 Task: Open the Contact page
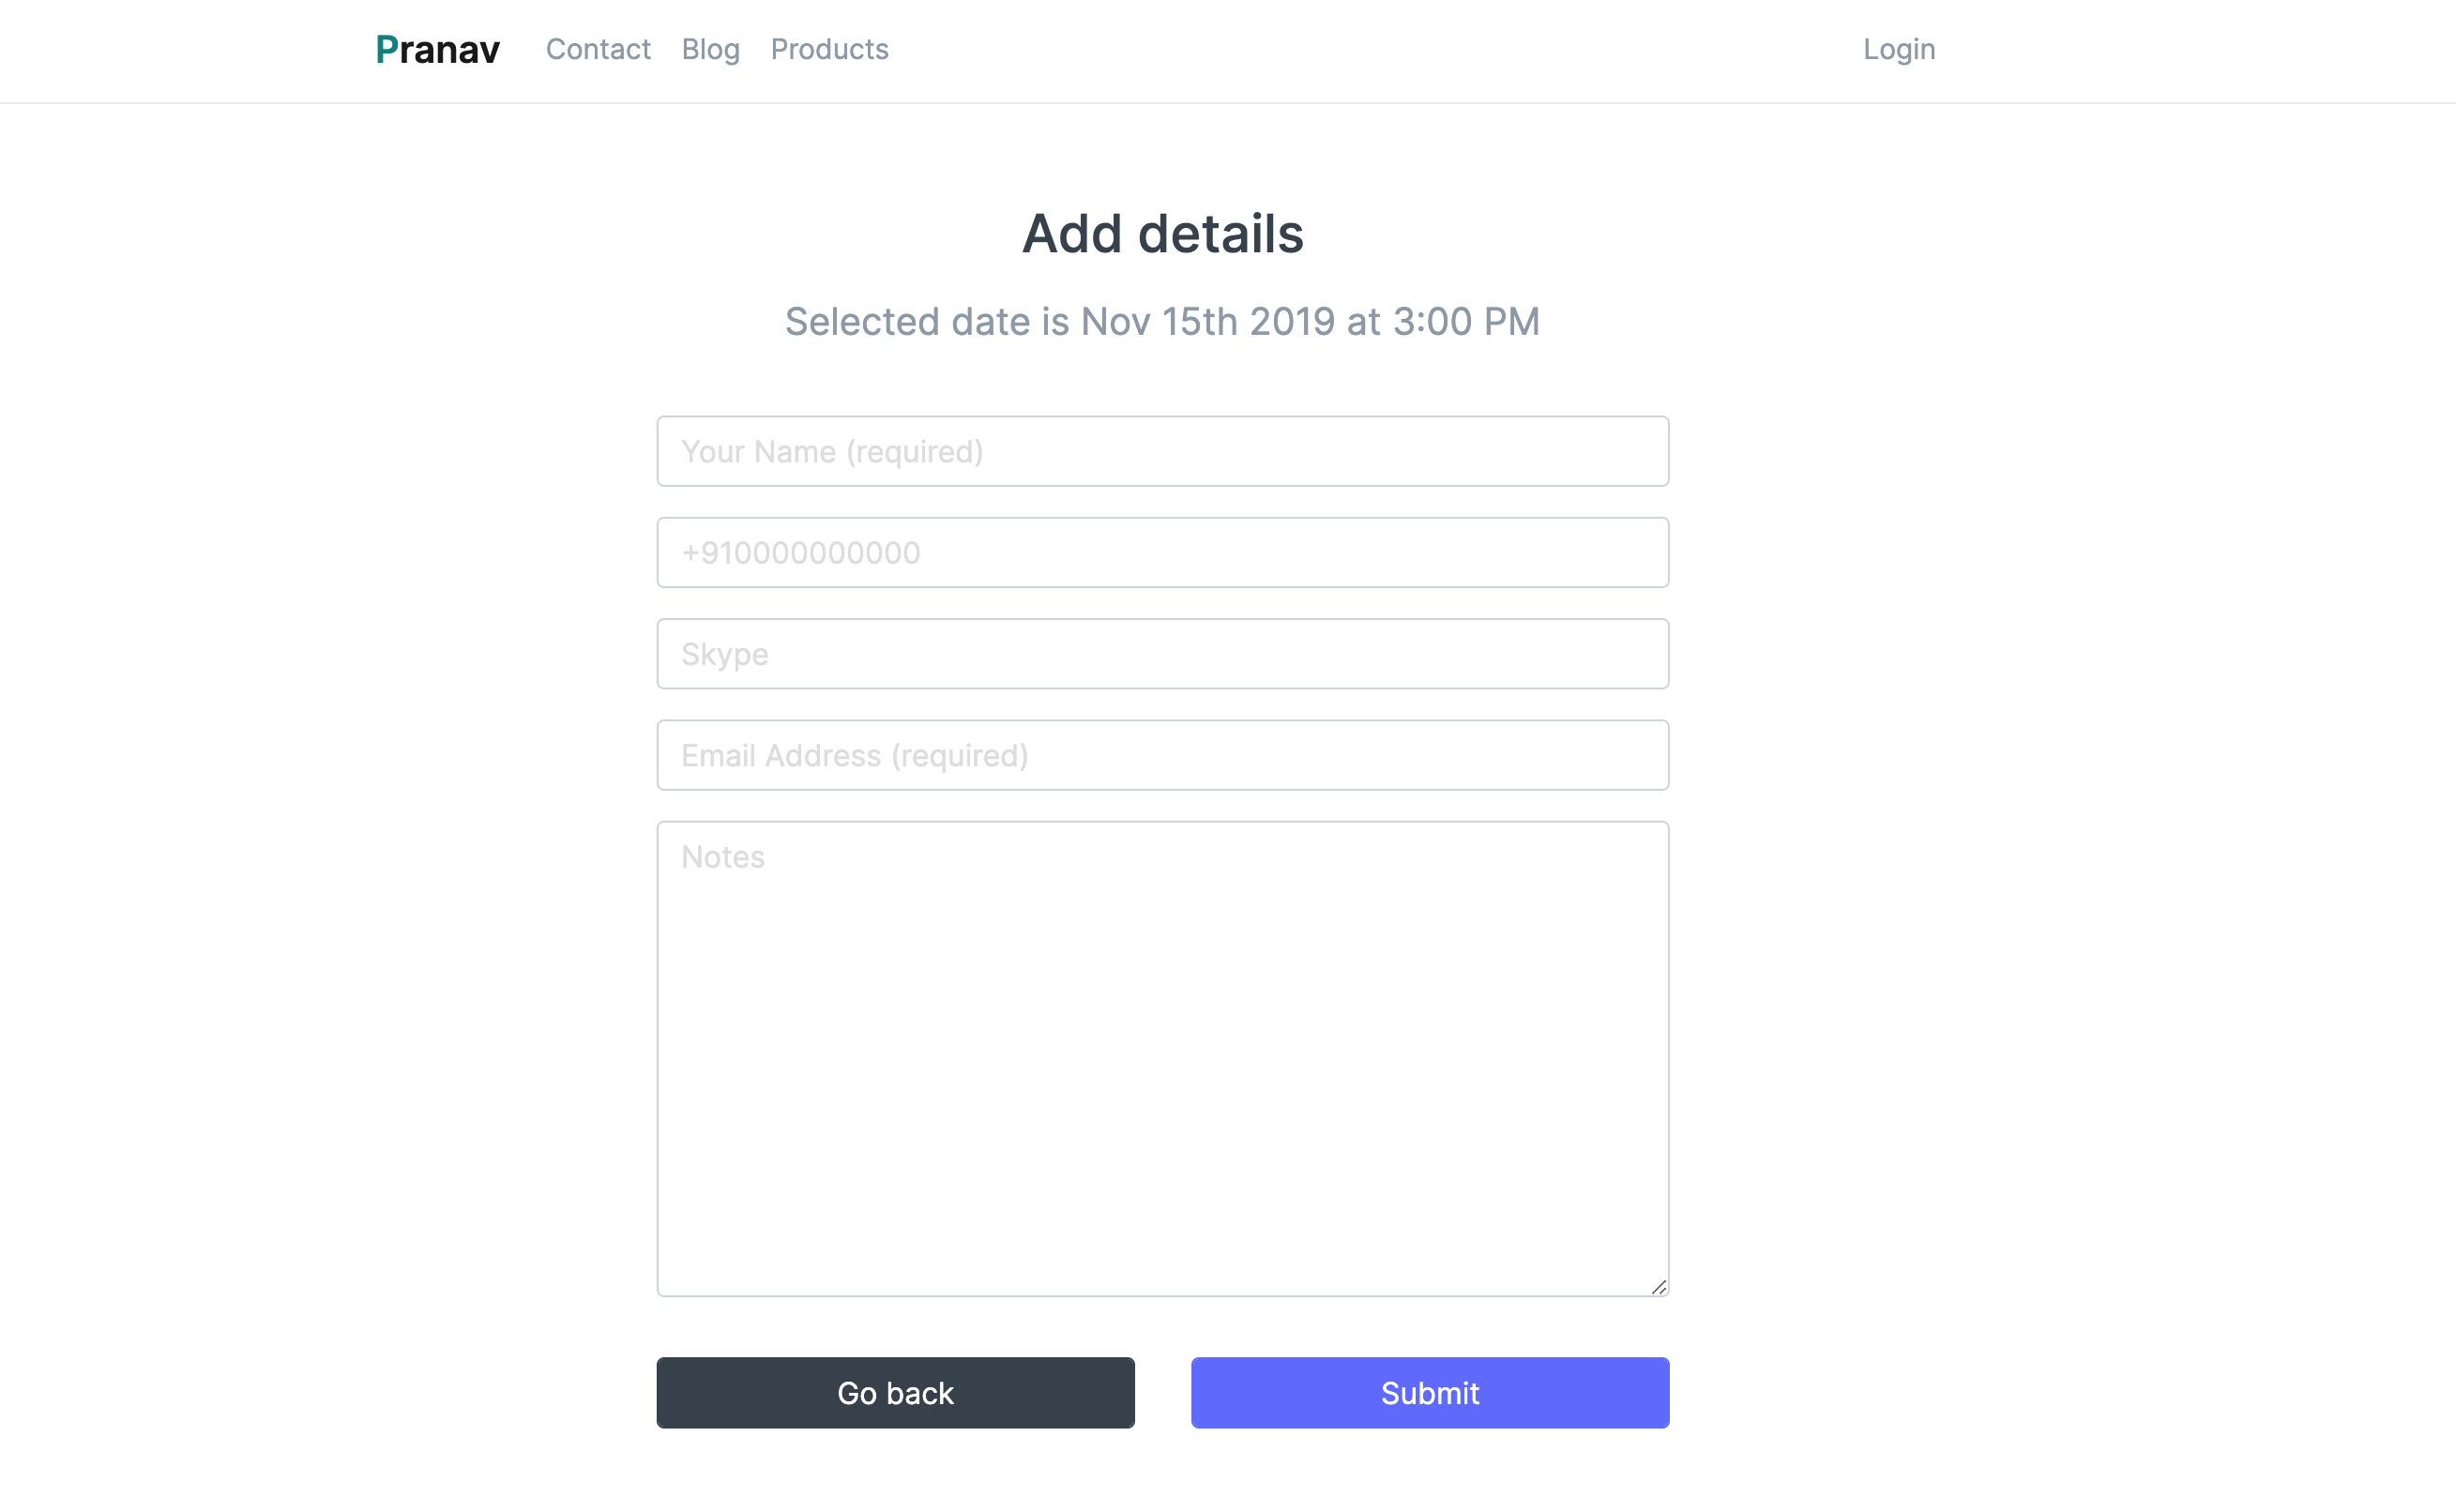coord(598,49)
